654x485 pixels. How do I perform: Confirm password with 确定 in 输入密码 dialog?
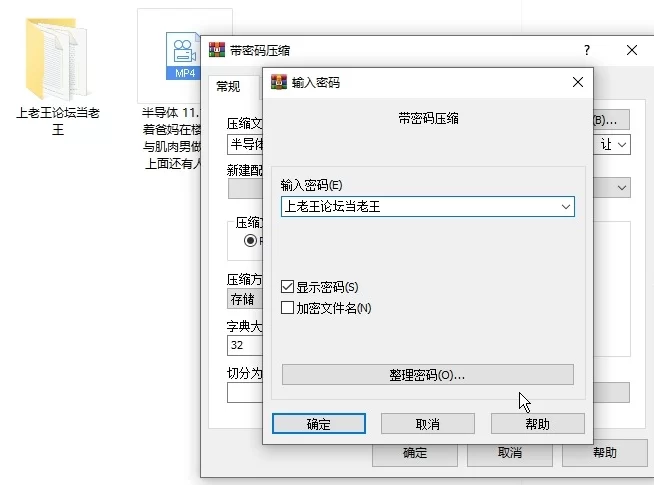coord(319,424)
